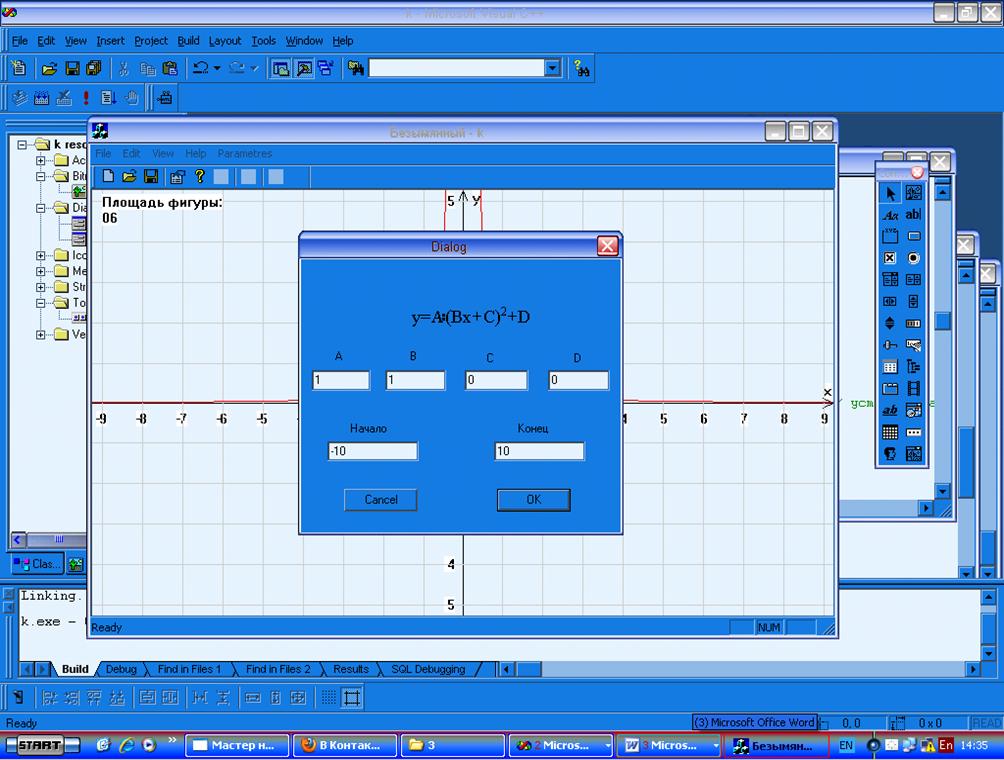Pick the Radio Button tool in Controls palette
Image resolution: width=1004 pixels, height=760 pixels.
(x=913, y=258)
